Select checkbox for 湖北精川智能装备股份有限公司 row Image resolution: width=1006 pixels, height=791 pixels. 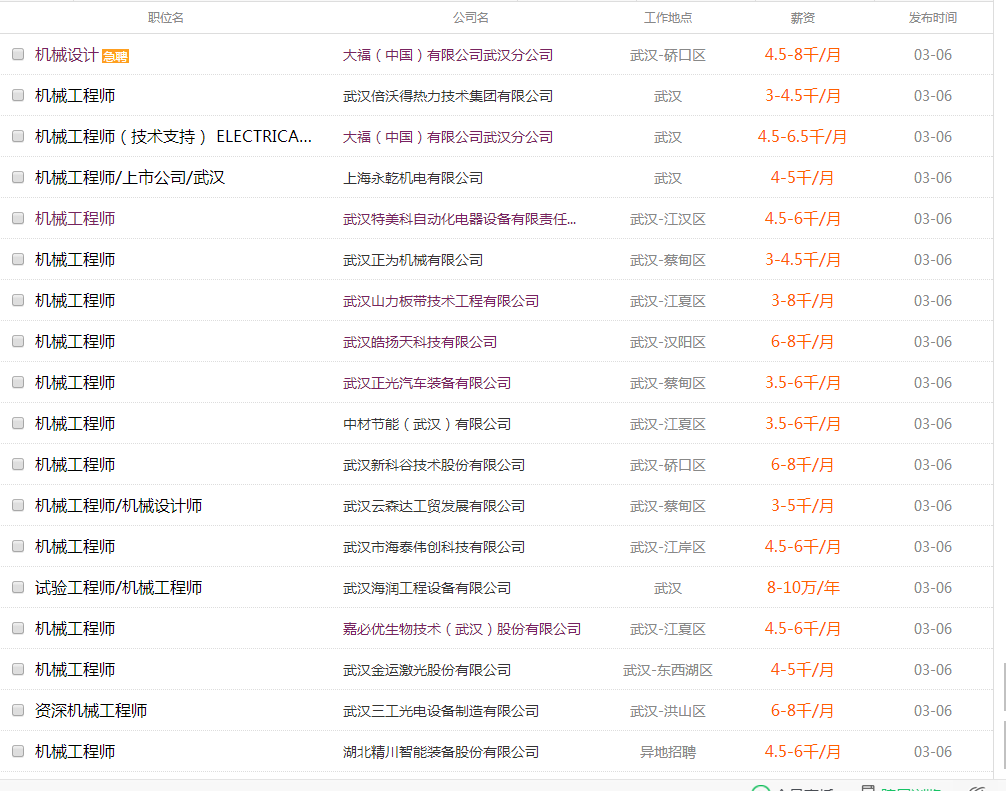click(x=18, y=752)
